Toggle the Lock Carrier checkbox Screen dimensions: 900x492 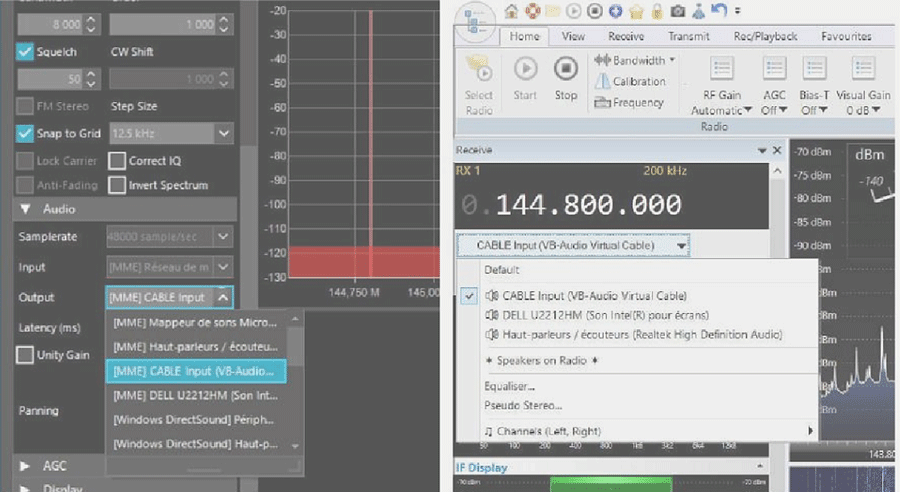point(25,161)
